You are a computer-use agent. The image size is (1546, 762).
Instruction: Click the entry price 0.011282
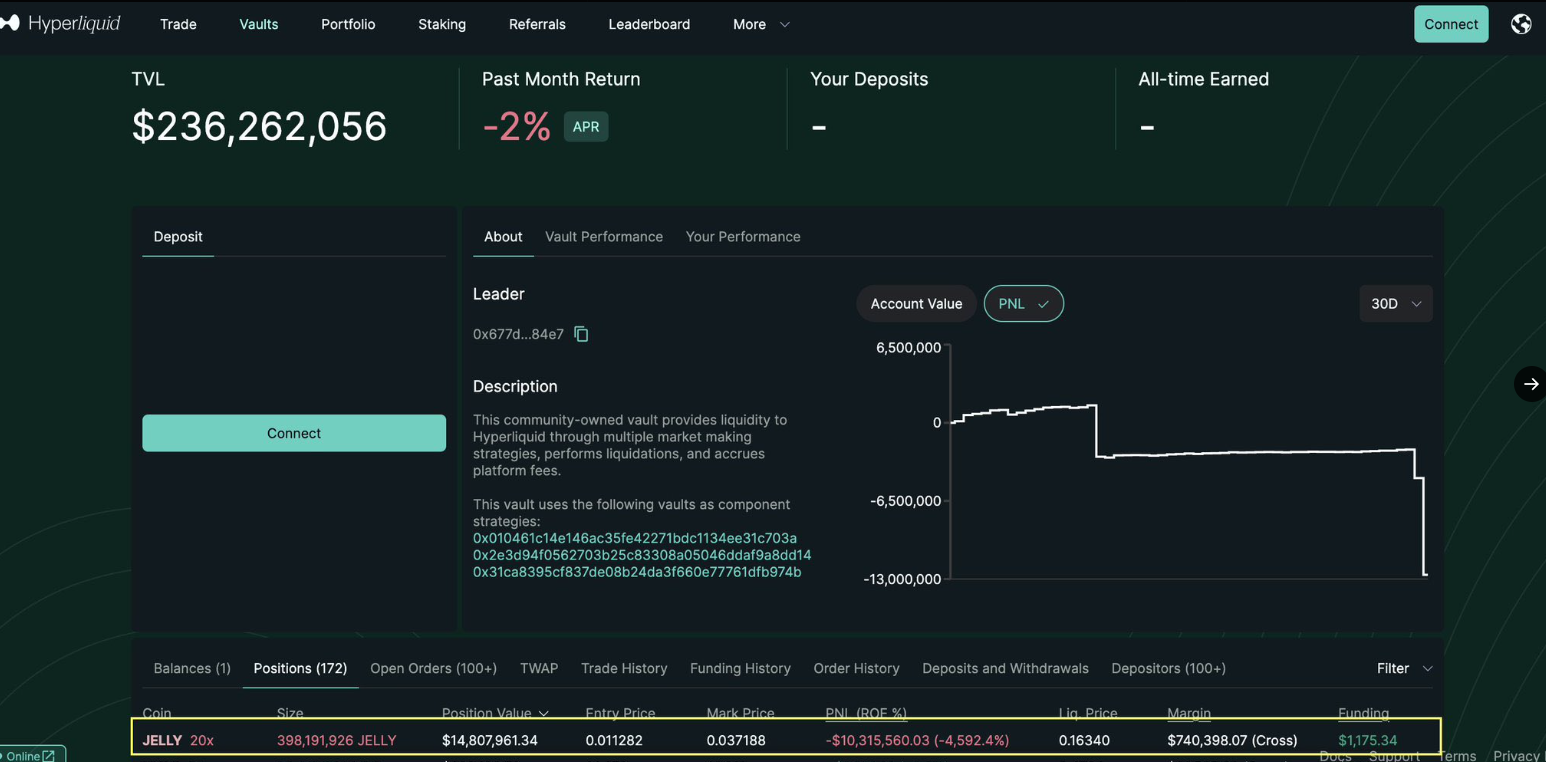[614, 740]
